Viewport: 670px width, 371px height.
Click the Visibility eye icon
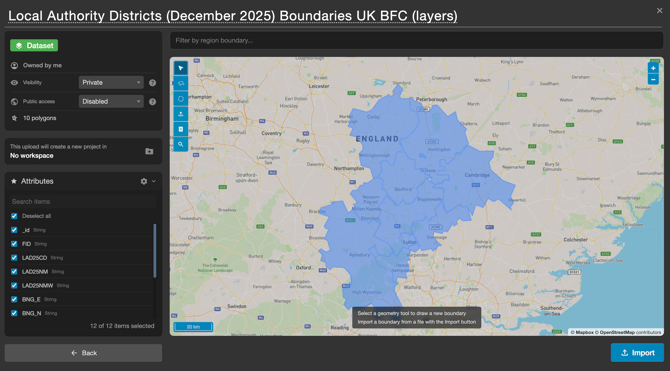click(x=14, y=82)
